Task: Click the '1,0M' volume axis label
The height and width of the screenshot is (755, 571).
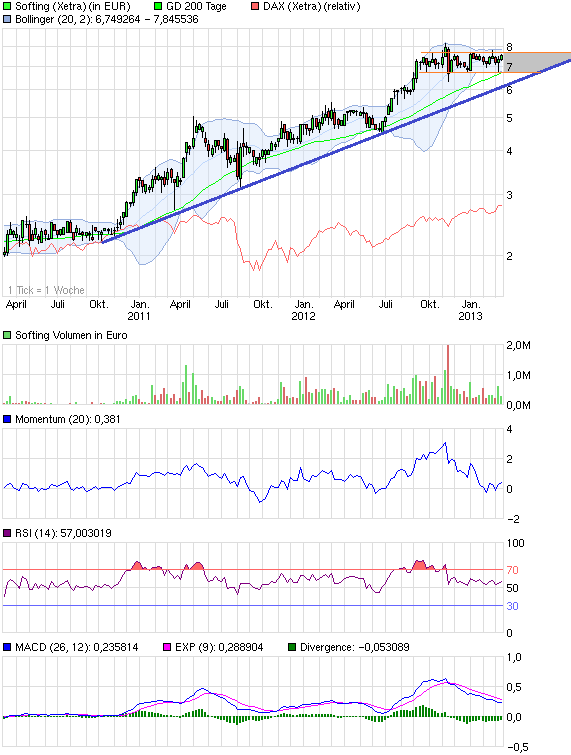Action: (518, 375)
